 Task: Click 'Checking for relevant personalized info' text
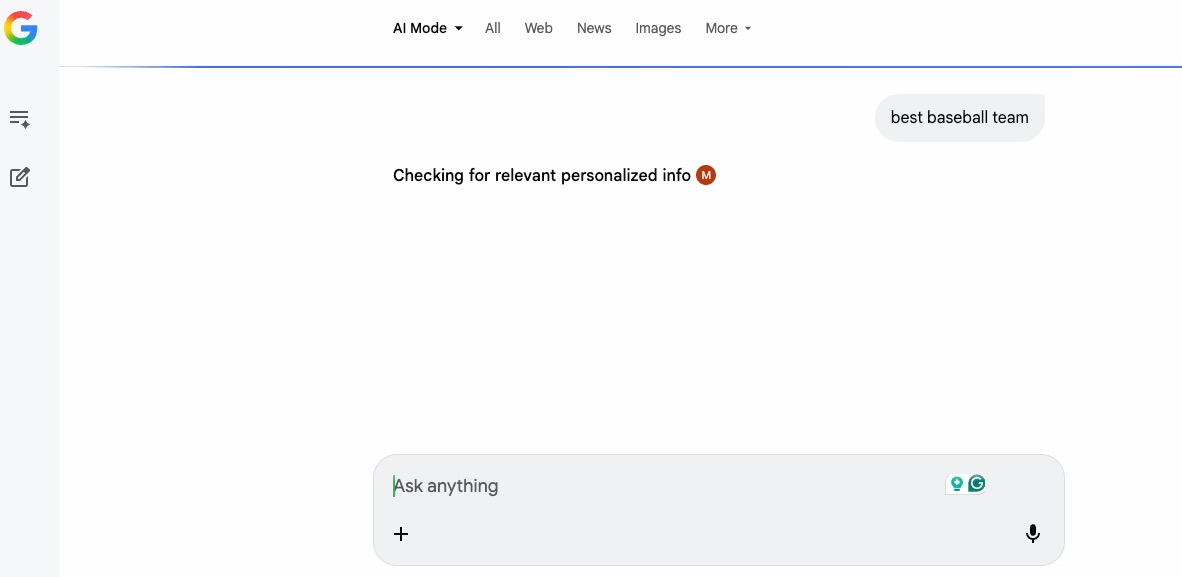(x=541, y=175)
